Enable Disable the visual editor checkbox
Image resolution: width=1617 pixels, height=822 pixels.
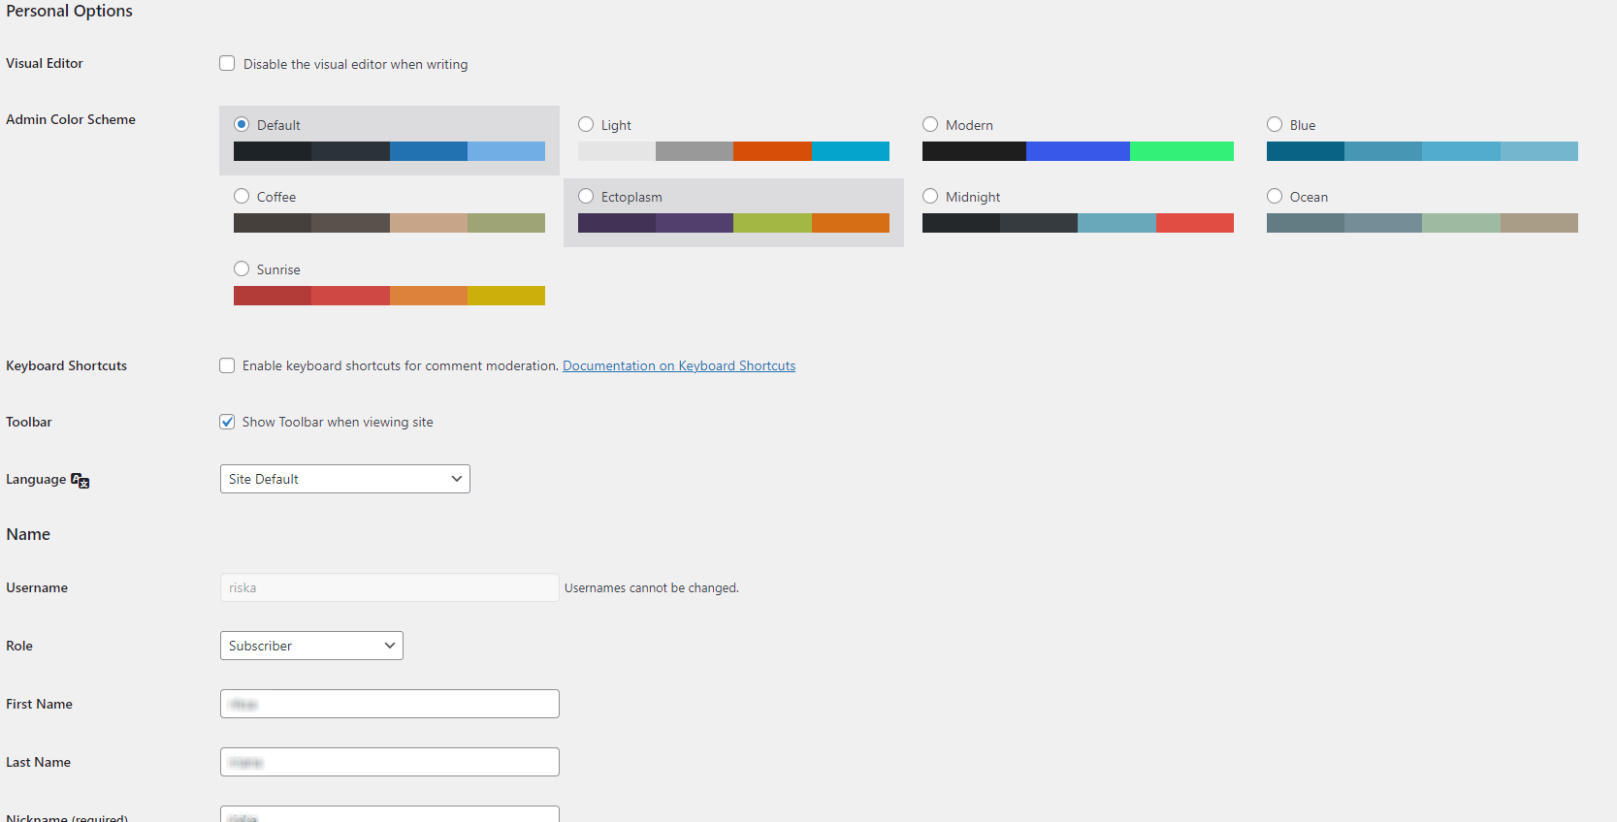[x=227, y=63]
